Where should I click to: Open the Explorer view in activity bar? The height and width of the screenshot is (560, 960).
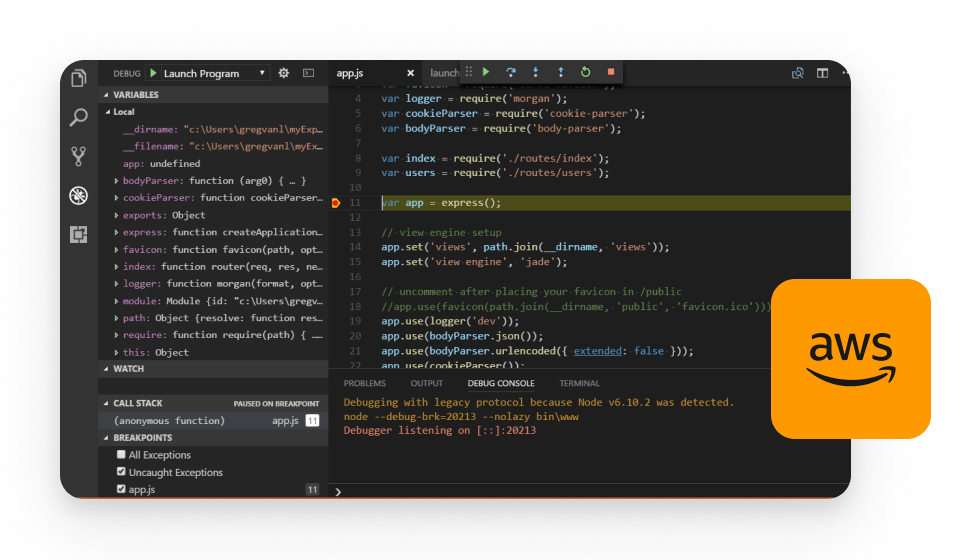[78, 78]
